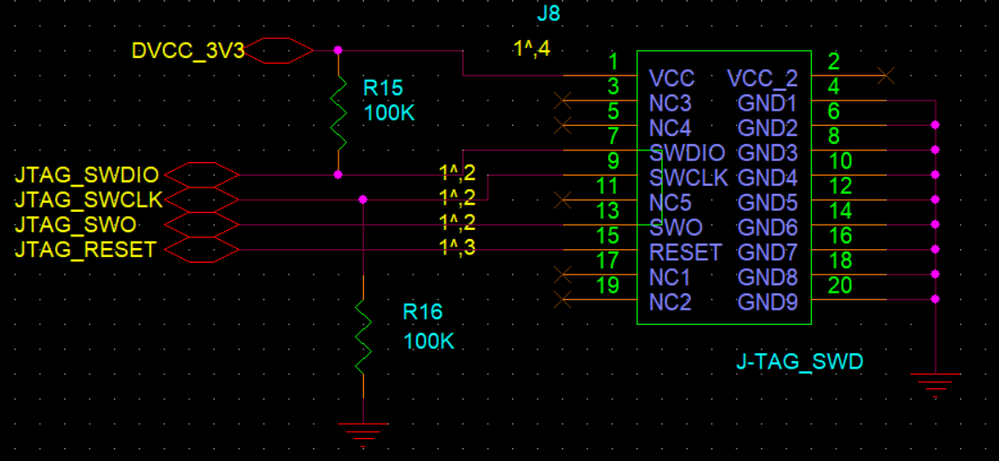The image size is (999, 461).
Task: Select the JTAG_SWDIO hexagonal port symbol
Action: pyautogui.click(x=203, y=174)
